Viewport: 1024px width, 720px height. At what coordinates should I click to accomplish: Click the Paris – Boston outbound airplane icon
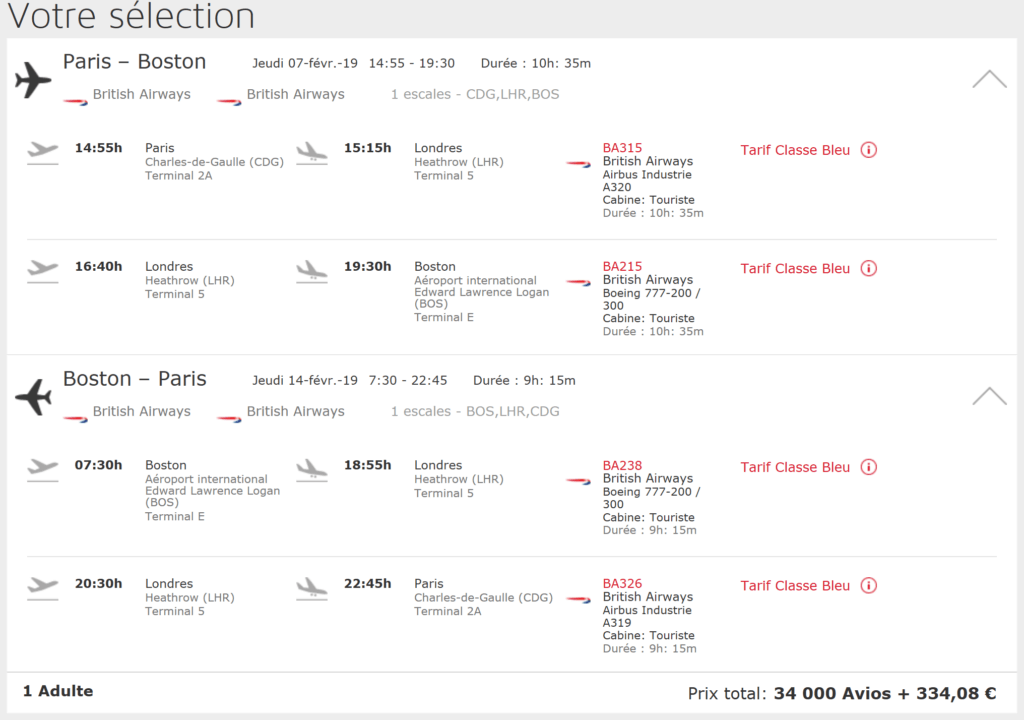pos(33,80)
